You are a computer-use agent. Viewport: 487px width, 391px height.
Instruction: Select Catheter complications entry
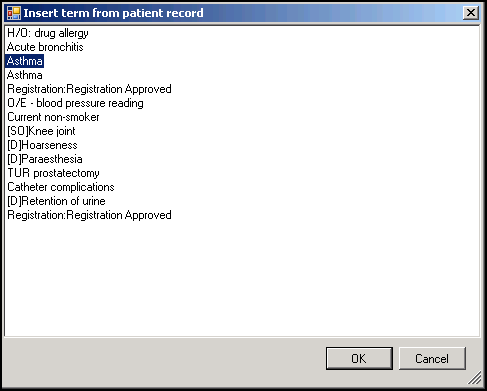61,187
